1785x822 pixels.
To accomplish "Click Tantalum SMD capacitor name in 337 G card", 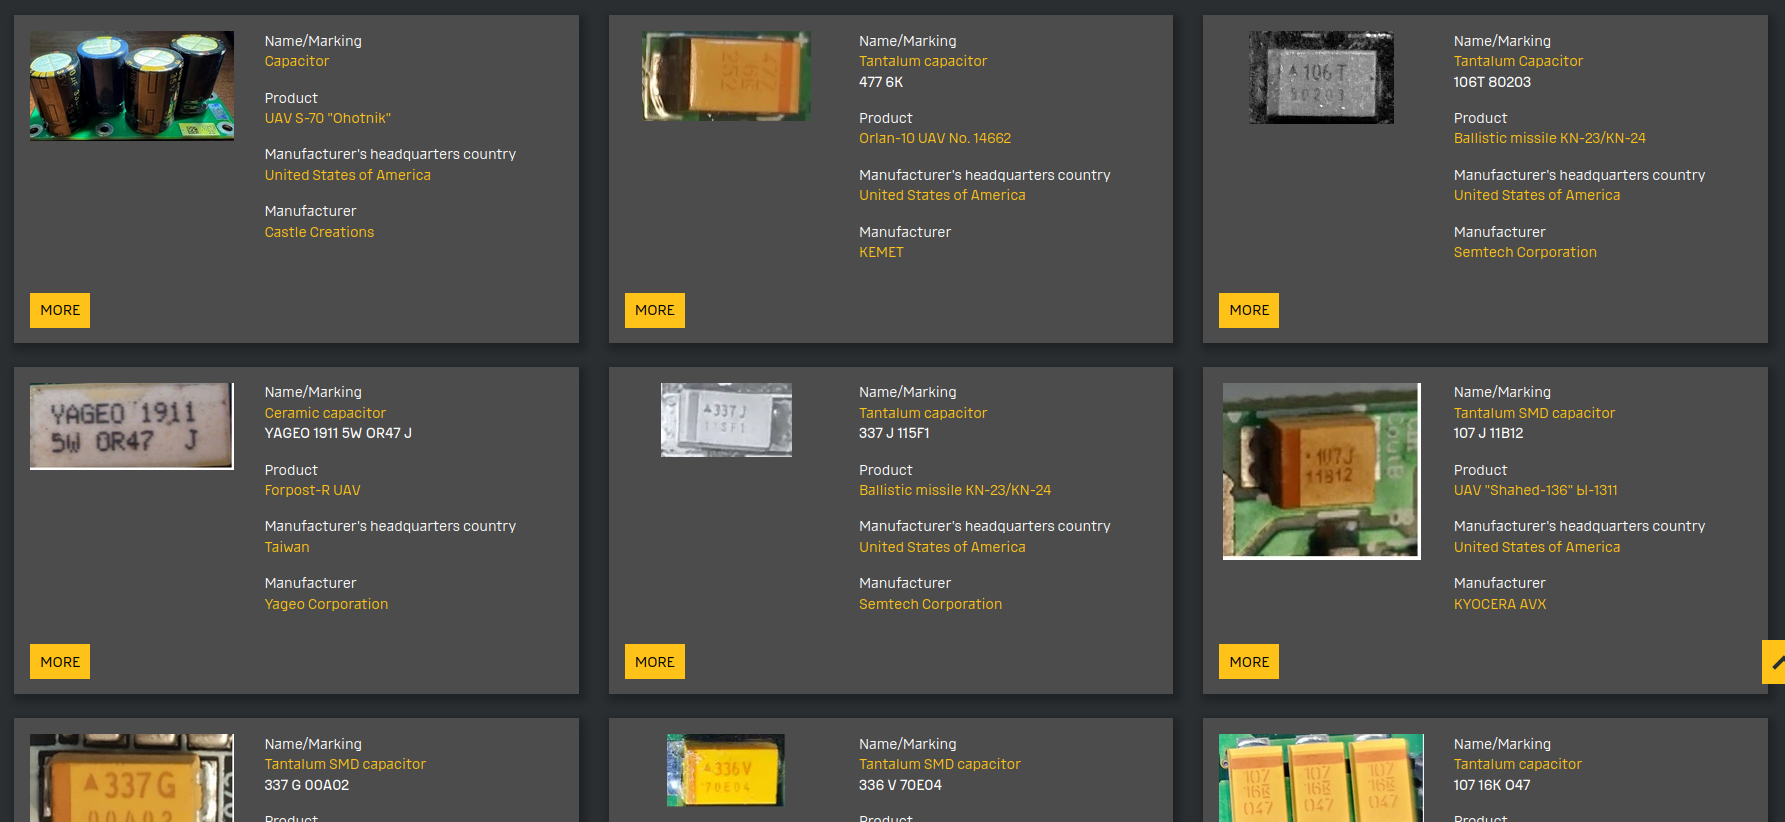I will click(345, 764).
